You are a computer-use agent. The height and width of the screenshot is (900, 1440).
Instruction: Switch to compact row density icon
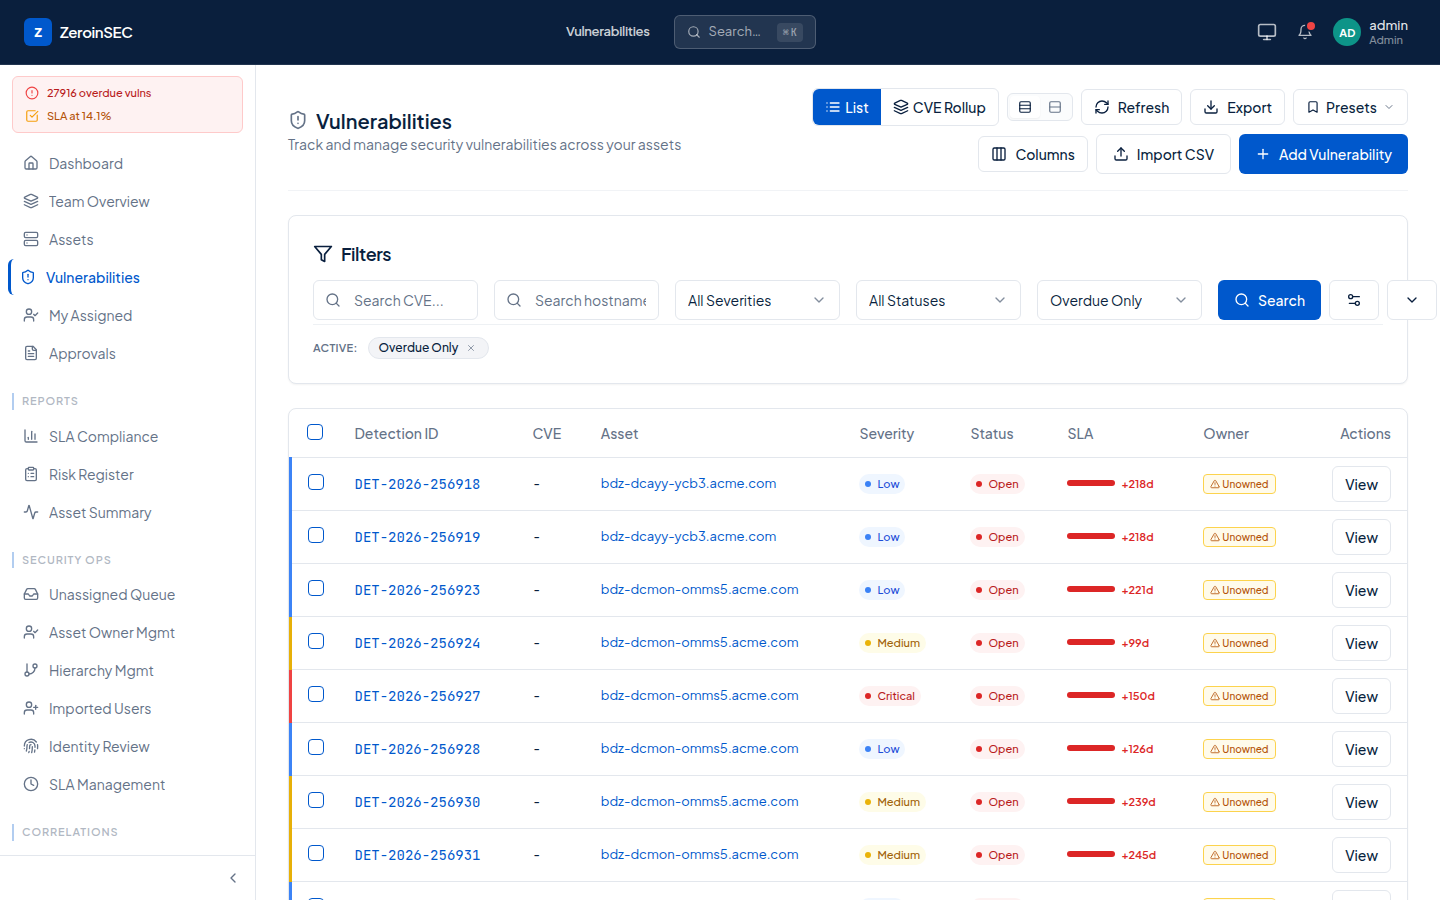pos(1025,107)
